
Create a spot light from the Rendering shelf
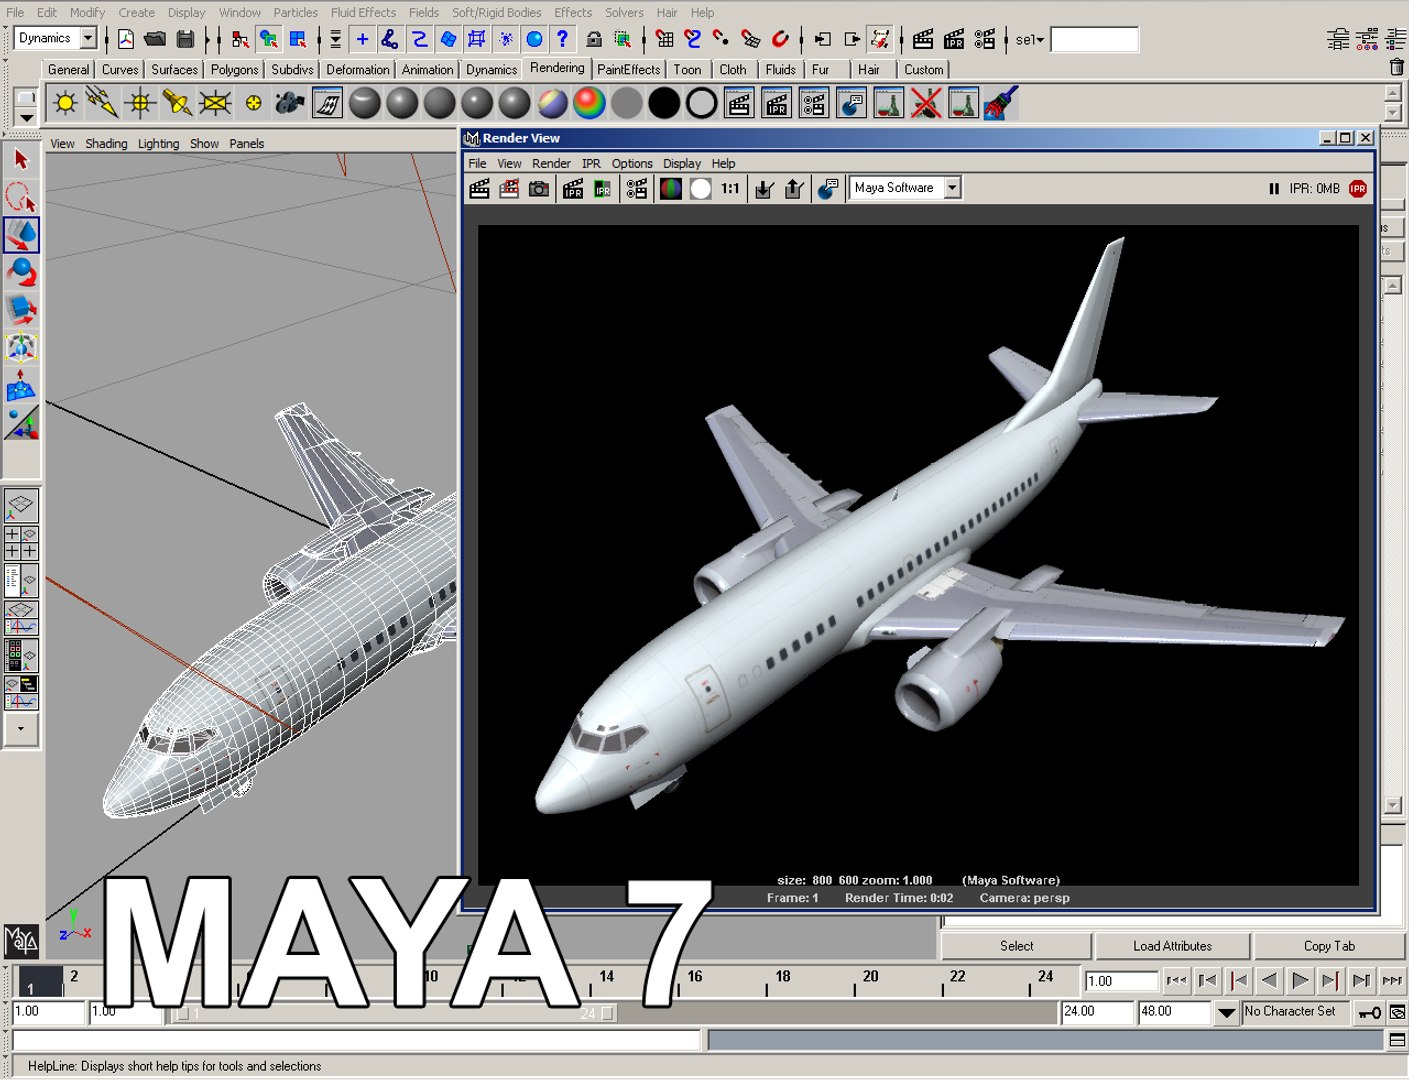(x=177, y=103)
